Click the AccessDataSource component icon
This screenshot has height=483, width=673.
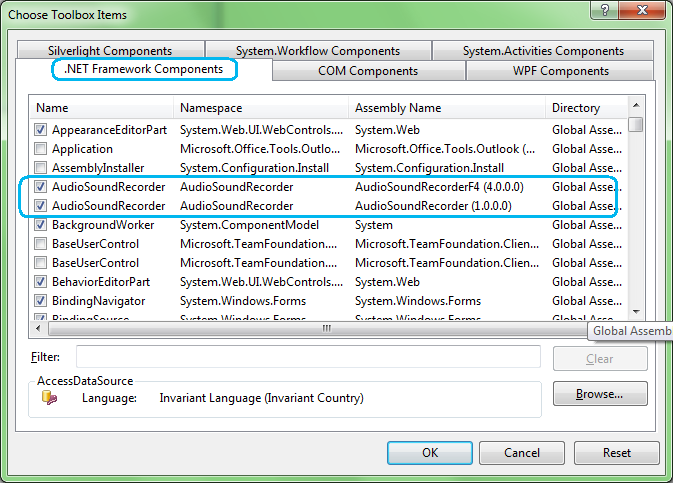[x=49, y=398]
